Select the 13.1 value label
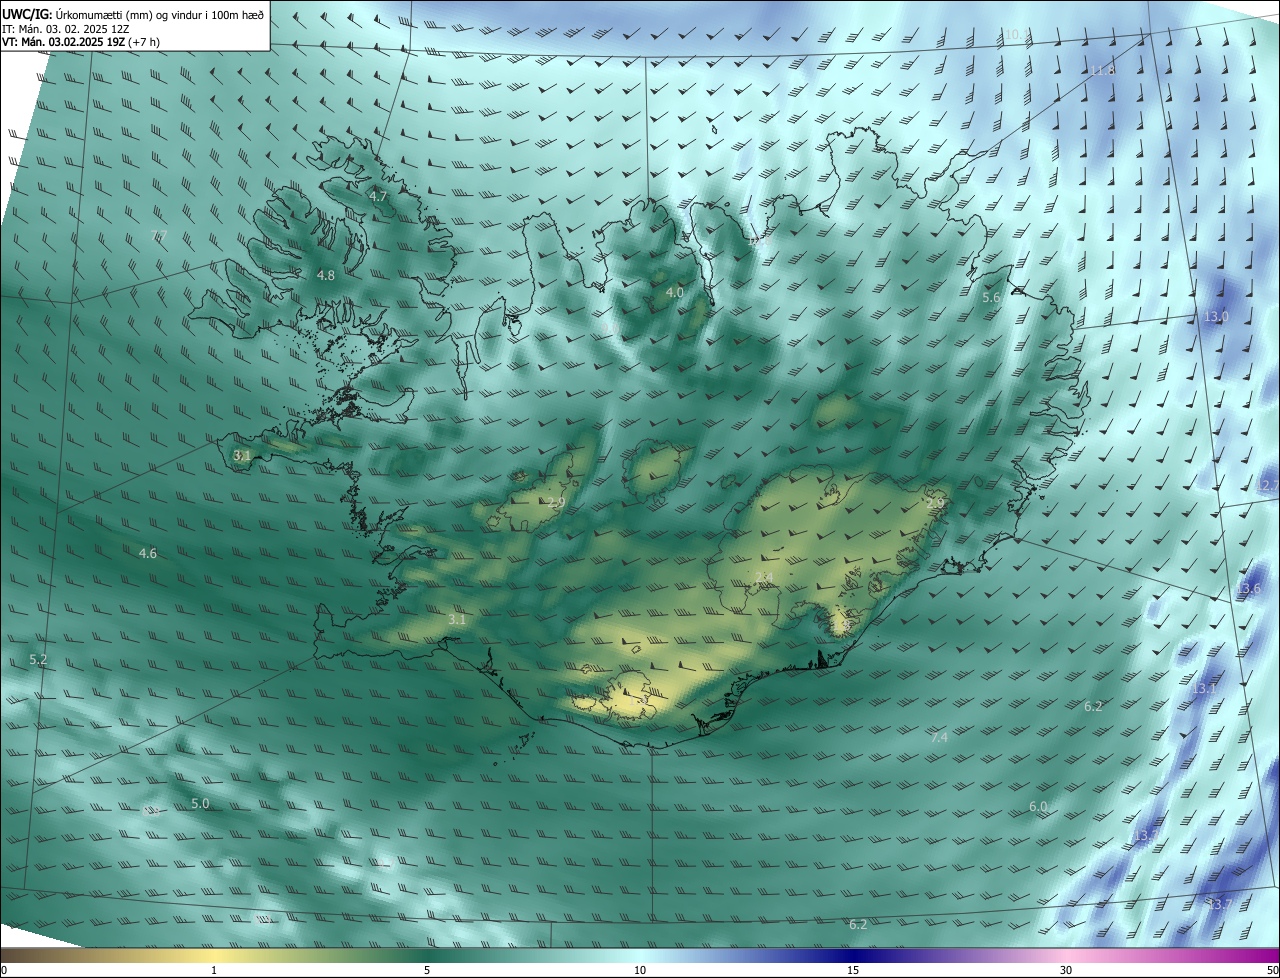1280x978 pixels. point(1205,689)
